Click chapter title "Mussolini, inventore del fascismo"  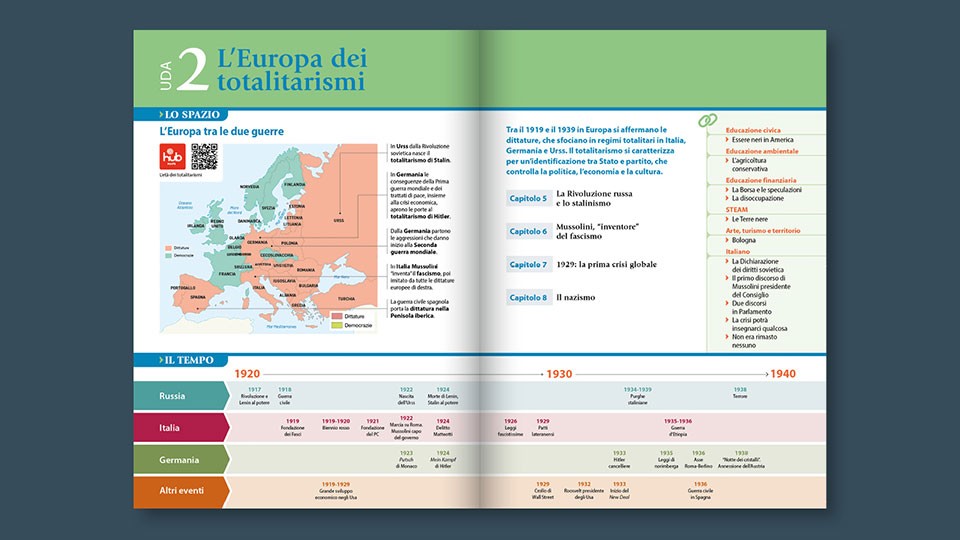click(598, 231)
